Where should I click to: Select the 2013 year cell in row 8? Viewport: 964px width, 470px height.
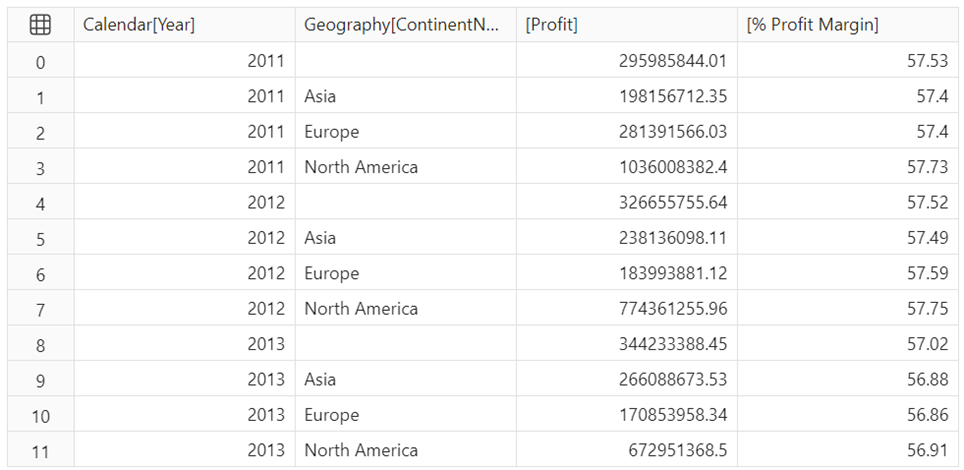pyautogui.click(x=267, y=344)
